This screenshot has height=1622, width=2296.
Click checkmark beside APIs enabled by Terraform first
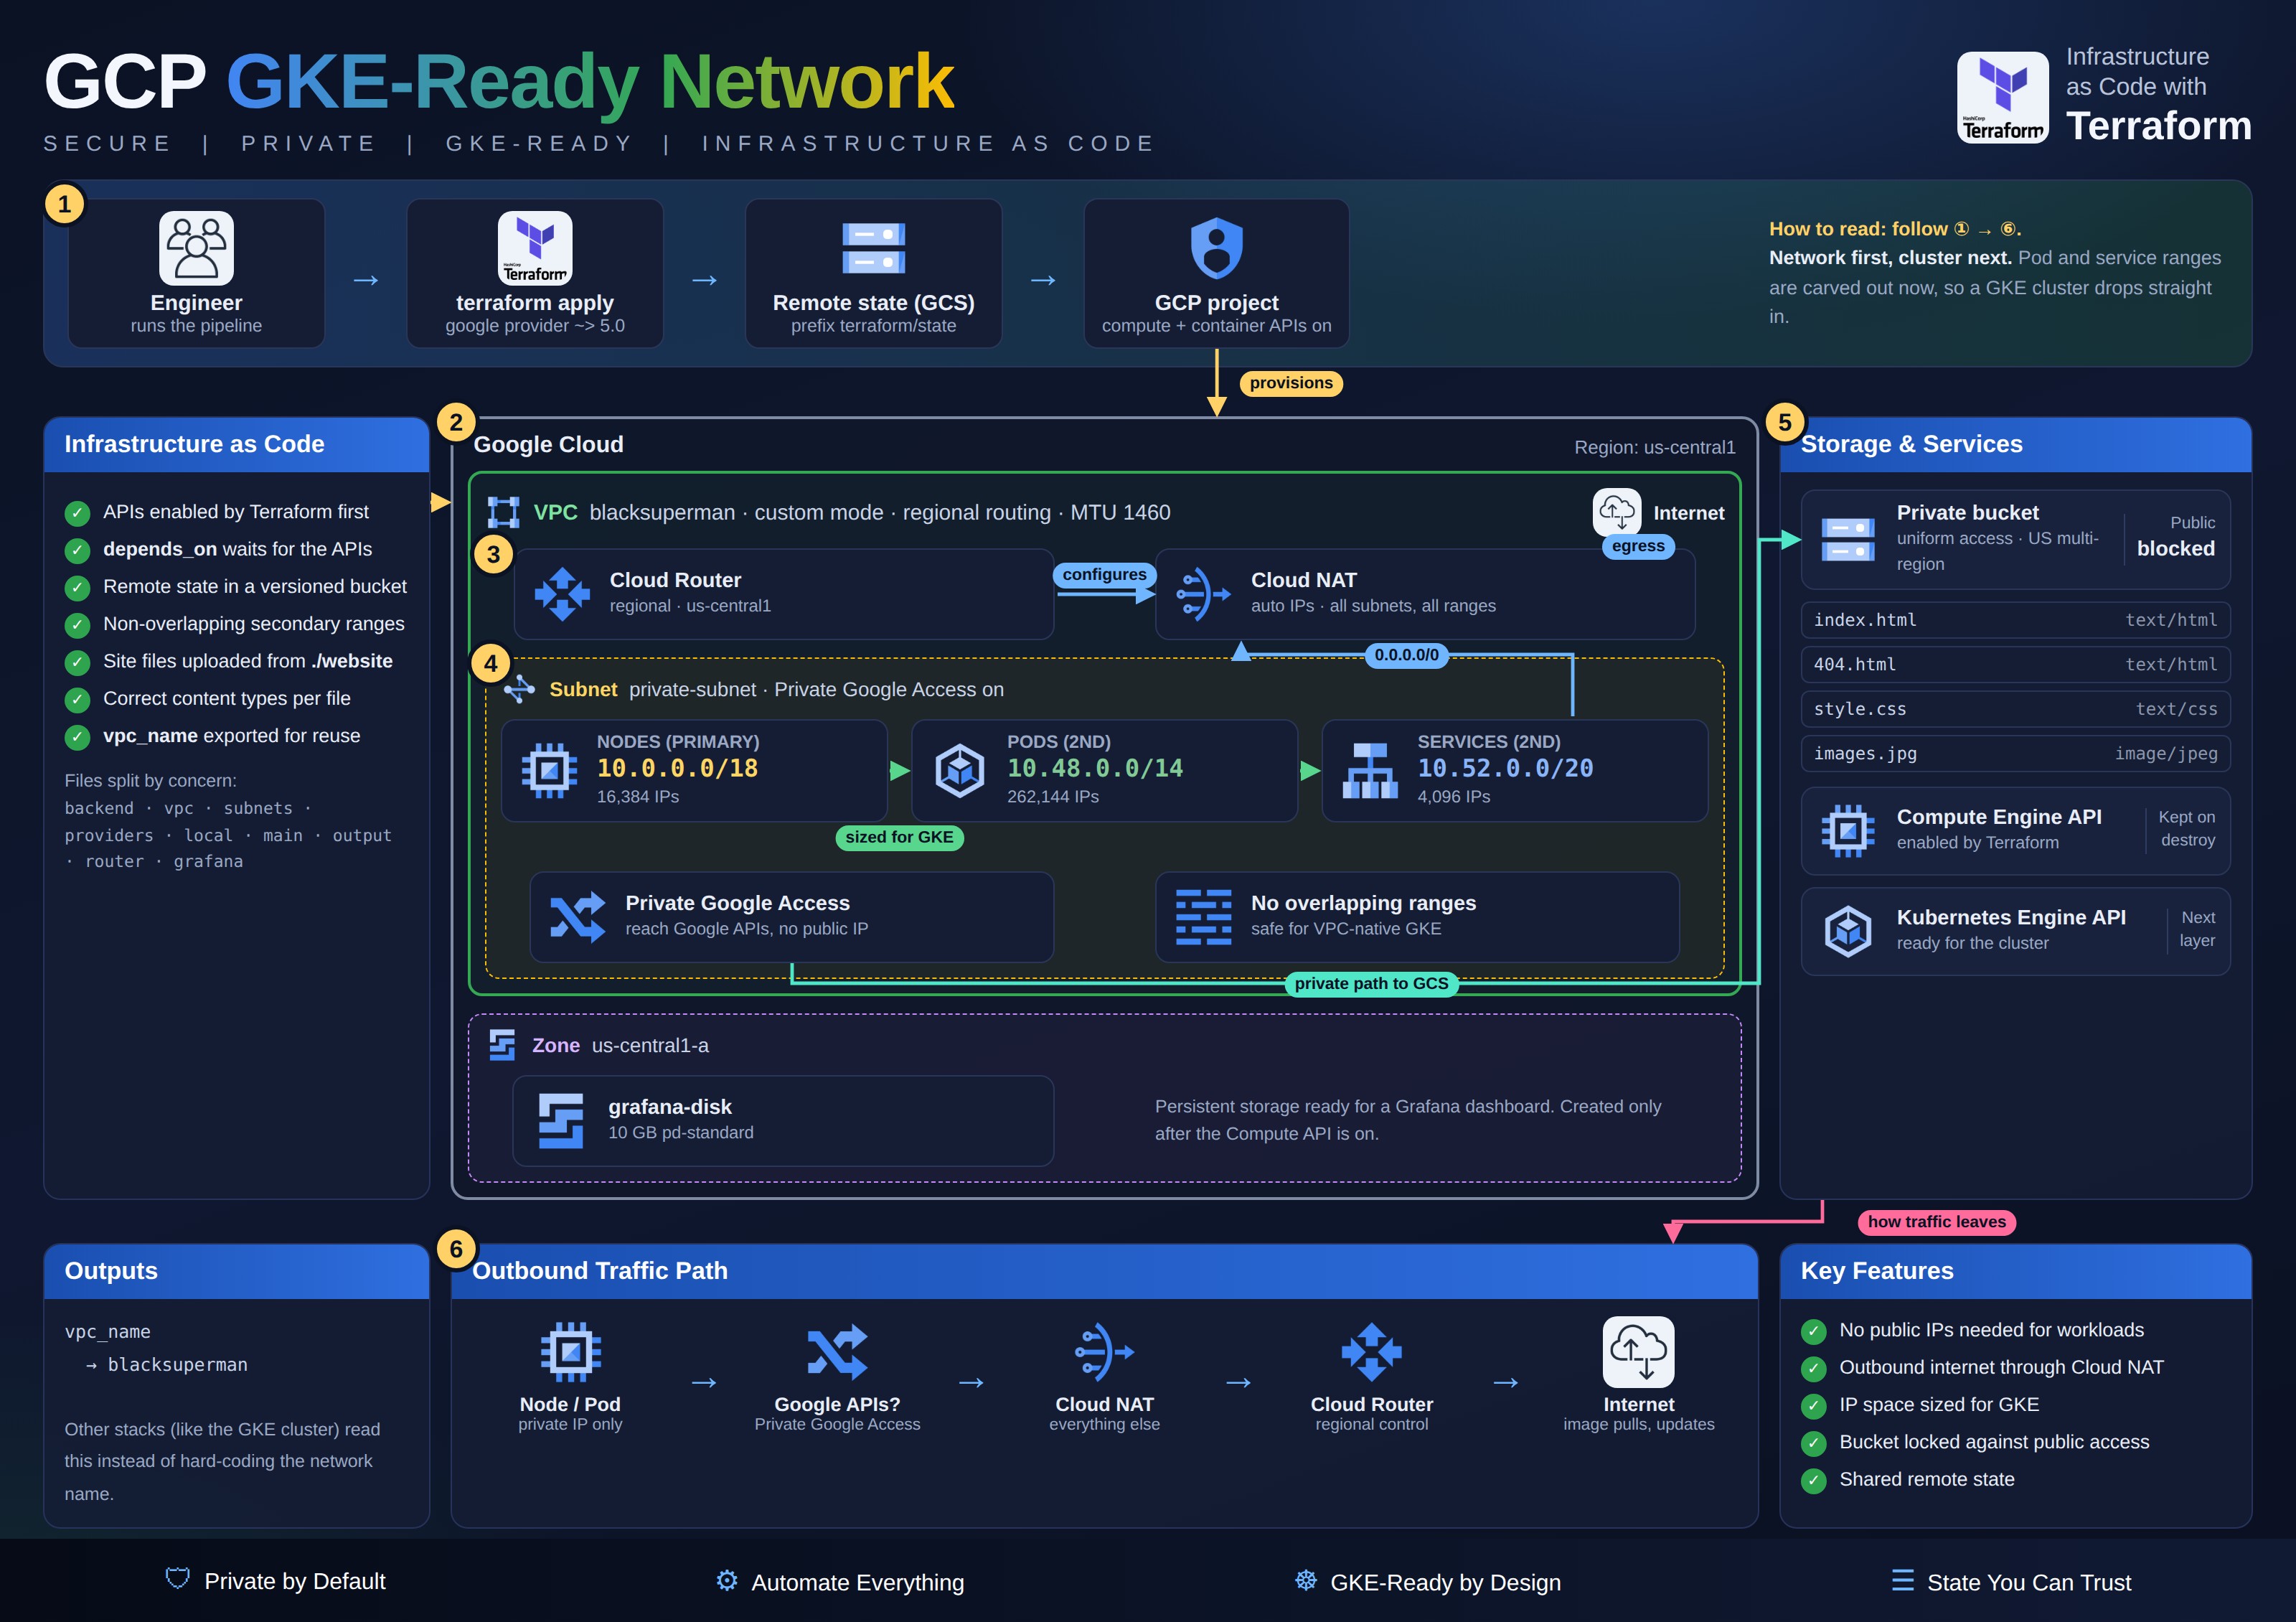(77, 513)
